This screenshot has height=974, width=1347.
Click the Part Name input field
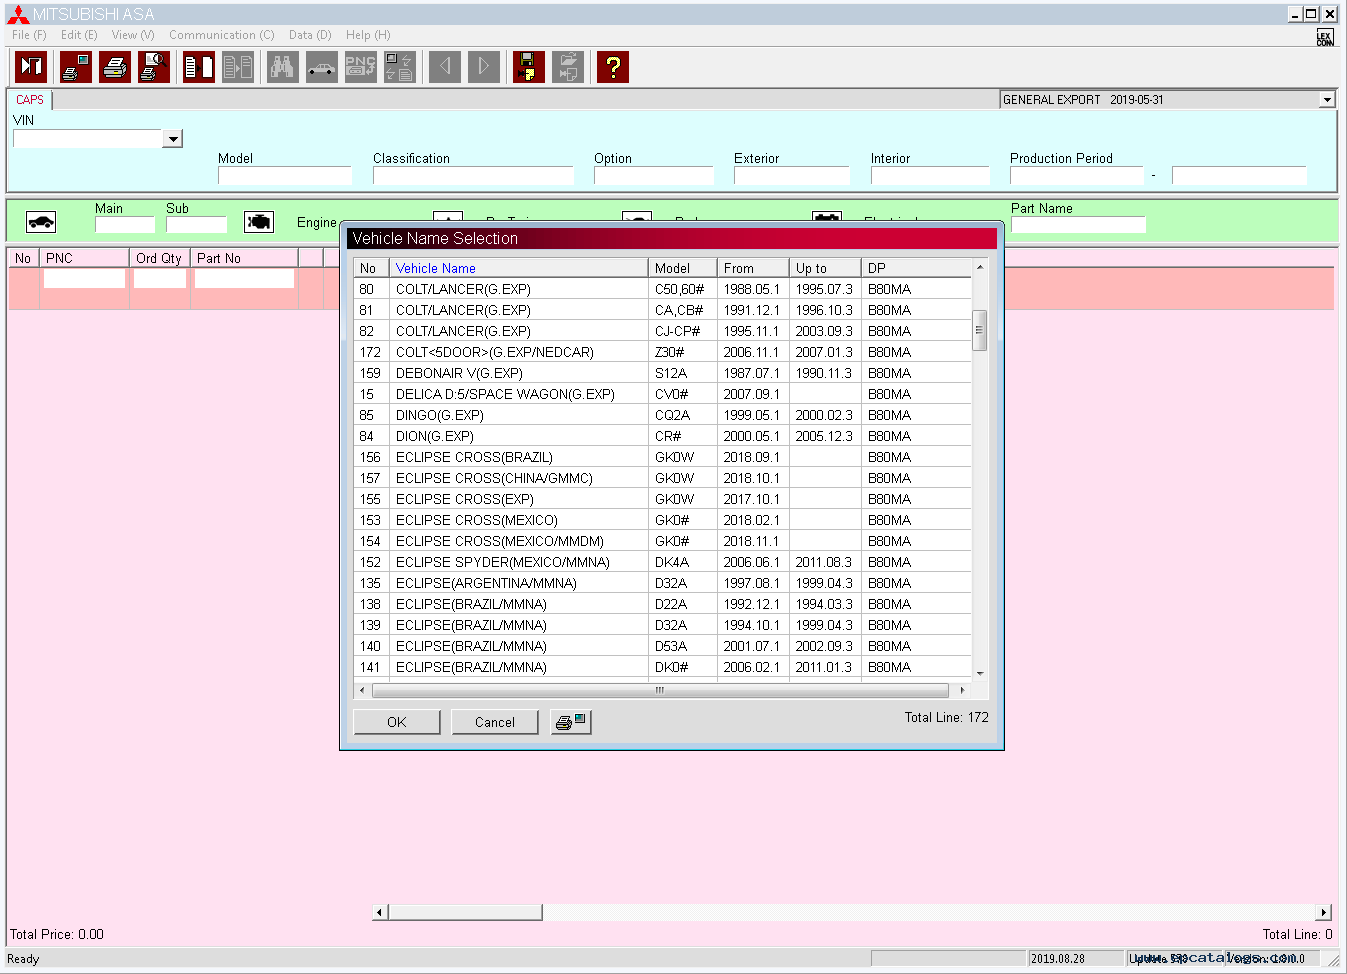click(x=1078, y=225)
